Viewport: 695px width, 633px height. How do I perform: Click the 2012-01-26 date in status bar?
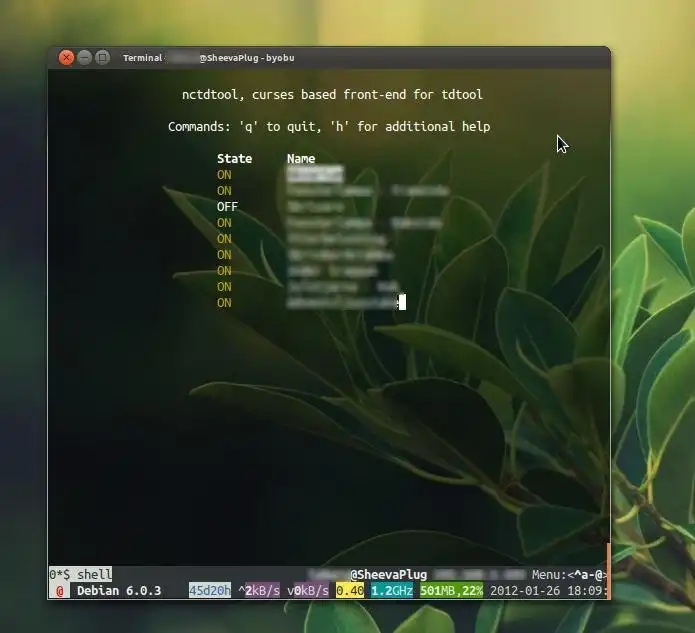[525, 591]
